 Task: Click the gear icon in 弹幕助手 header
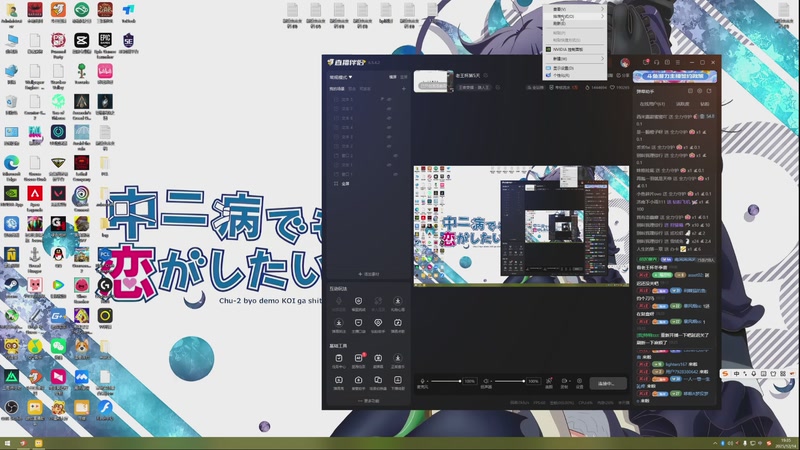699,91
